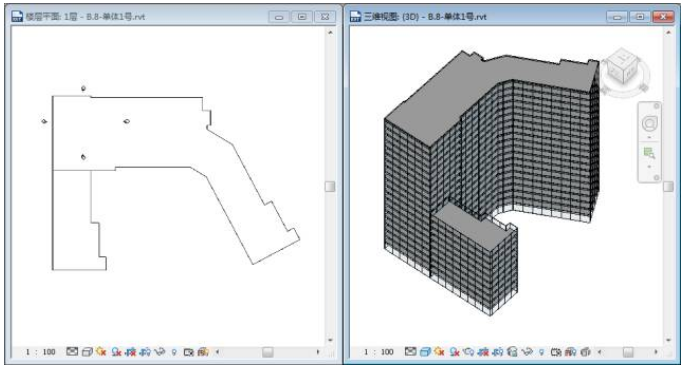This screenshot has width=698, height=368.
Task: Select lowest elevation marker inside building outline
Action: (x=83, y=157)
